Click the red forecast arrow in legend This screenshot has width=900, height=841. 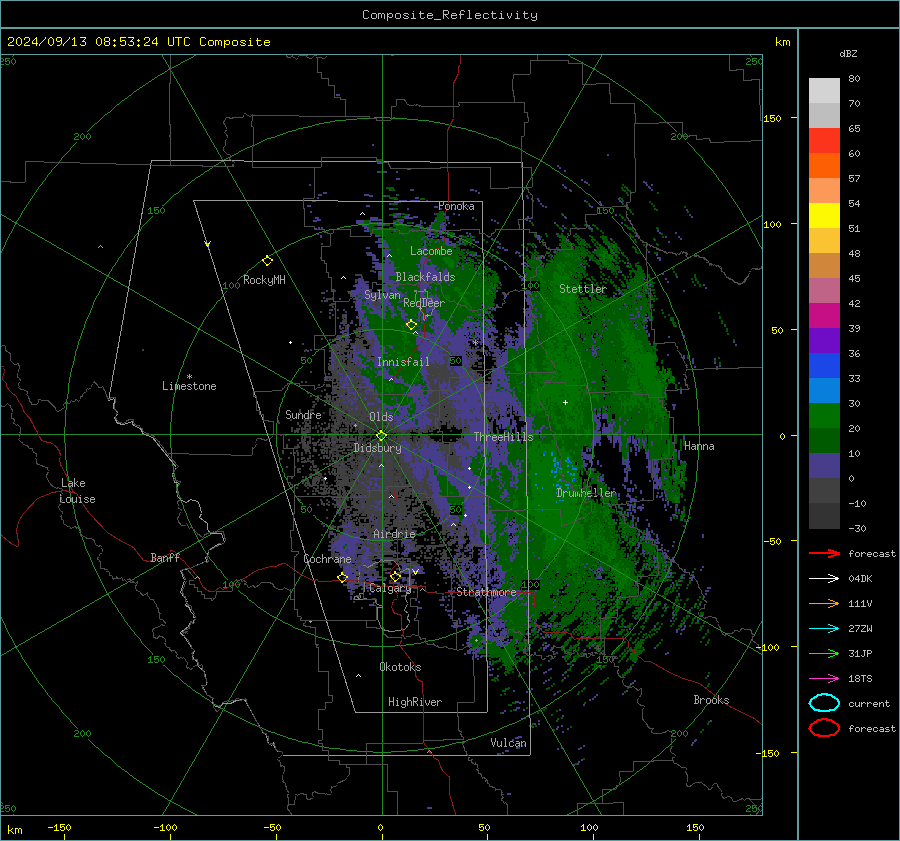click(824, 553)
